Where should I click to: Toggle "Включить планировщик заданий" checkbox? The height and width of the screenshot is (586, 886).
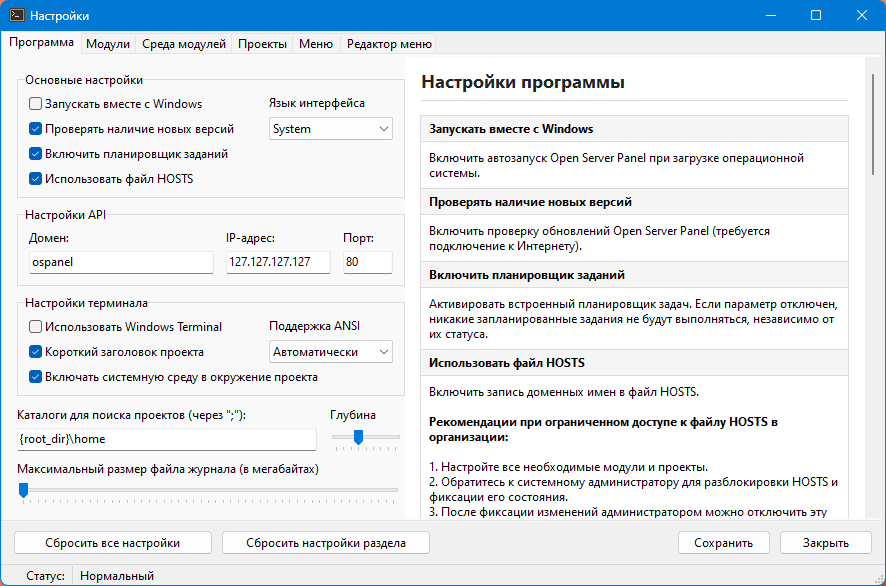pyautogui.click(x=36, y=154)
